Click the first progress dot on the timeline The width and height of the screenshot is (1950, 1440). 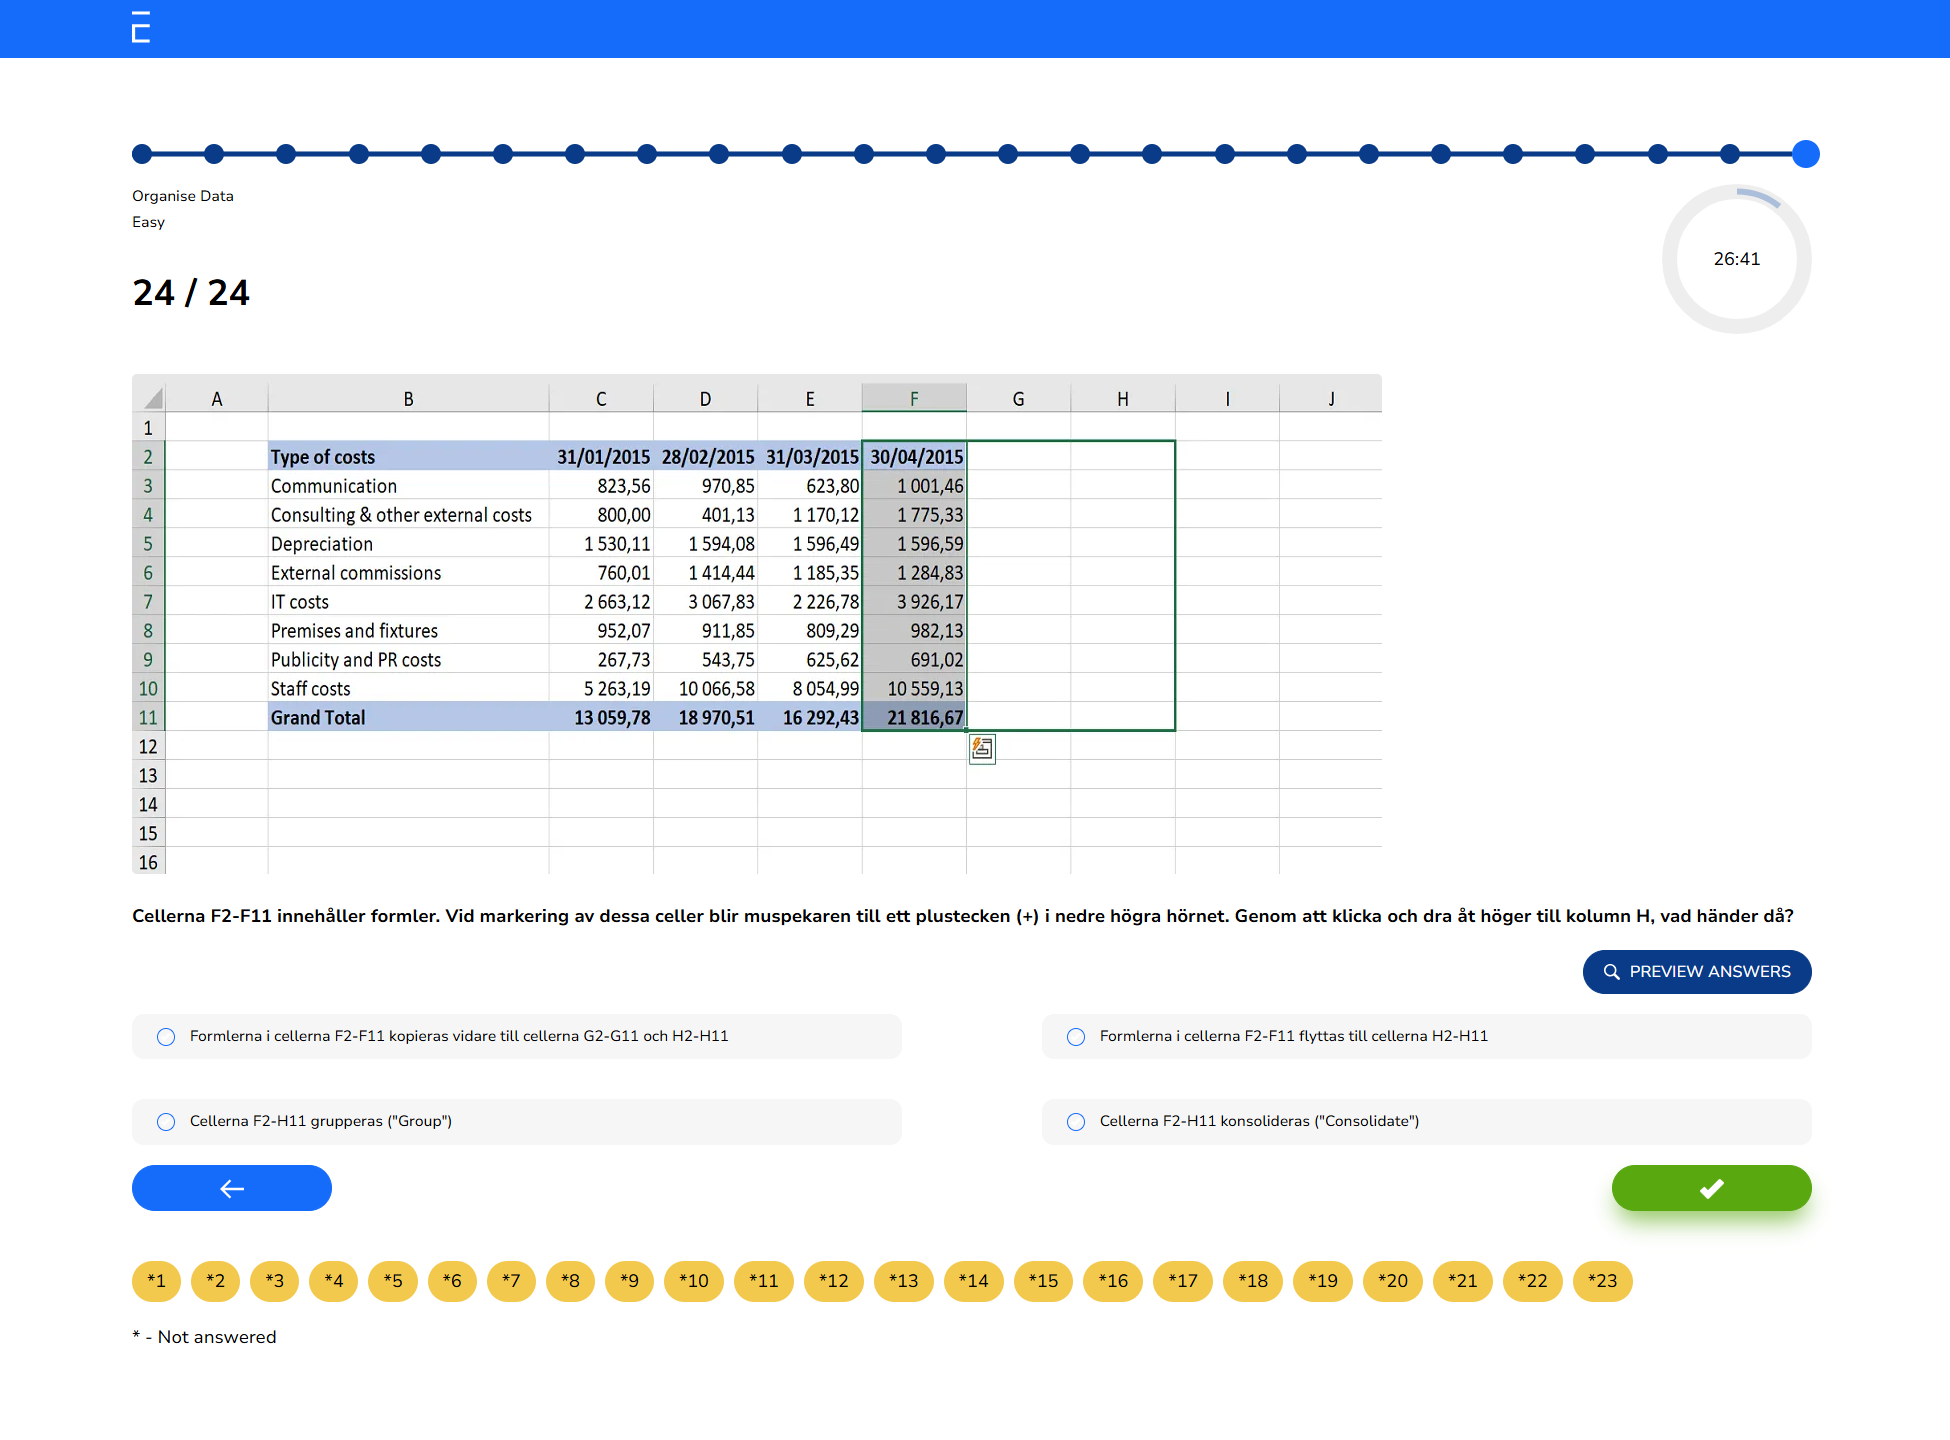pos(141,154)
